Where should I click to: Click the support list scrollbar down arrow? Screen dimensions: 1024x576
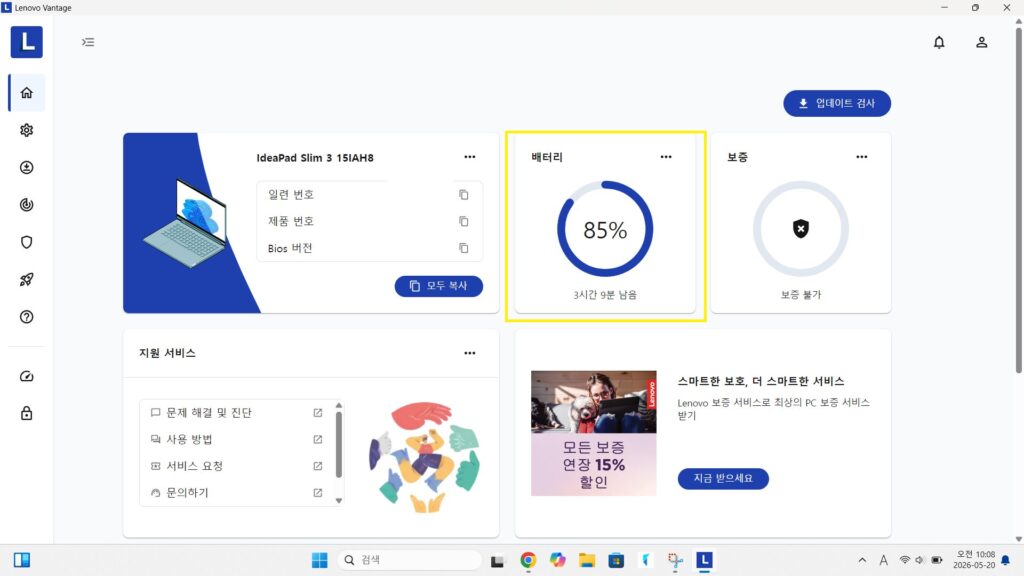click(338, 501)
